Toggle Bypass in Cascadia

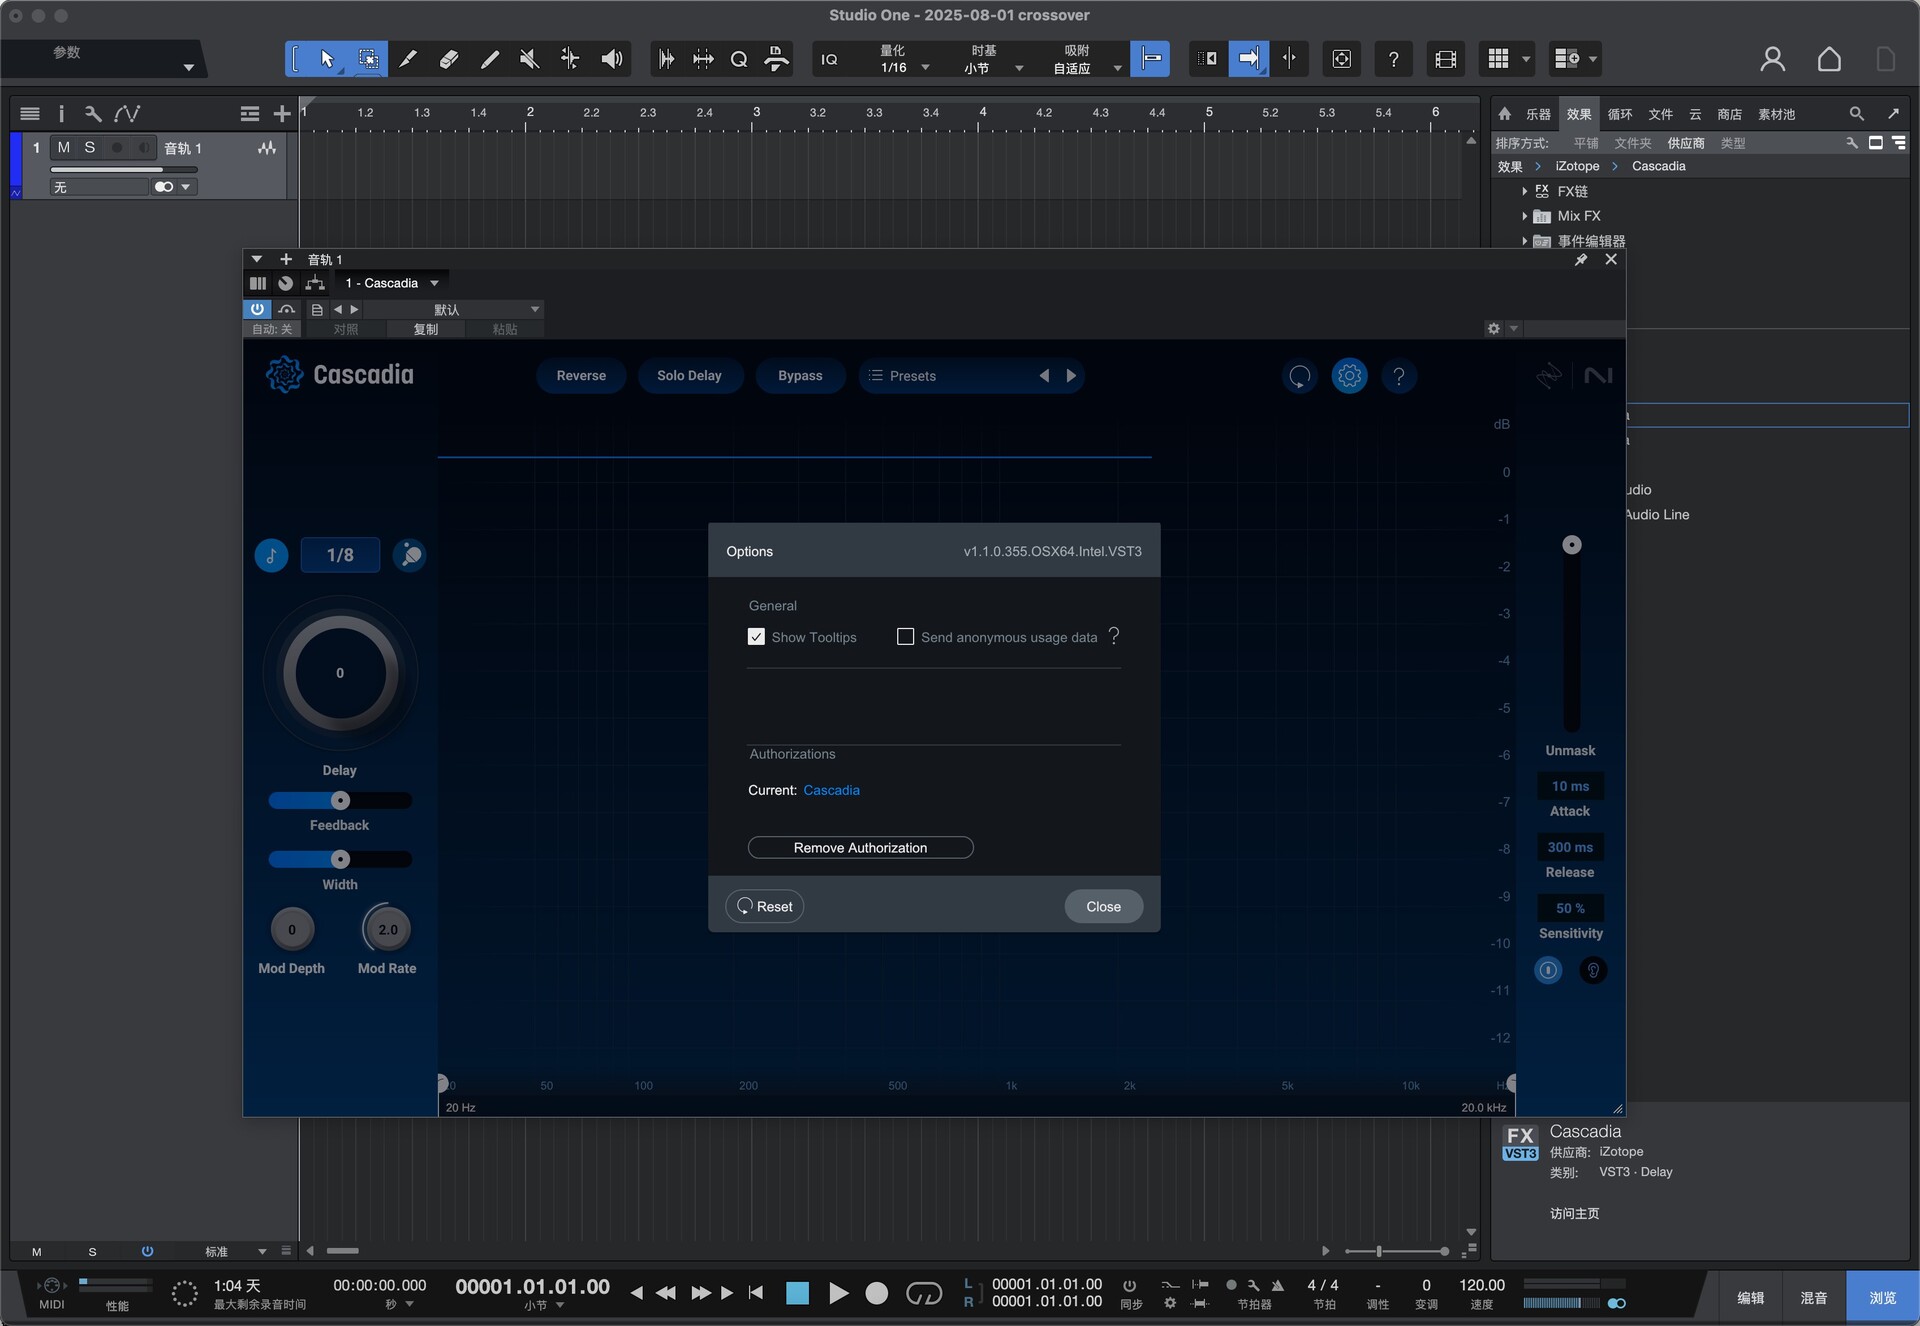[800, 376]
